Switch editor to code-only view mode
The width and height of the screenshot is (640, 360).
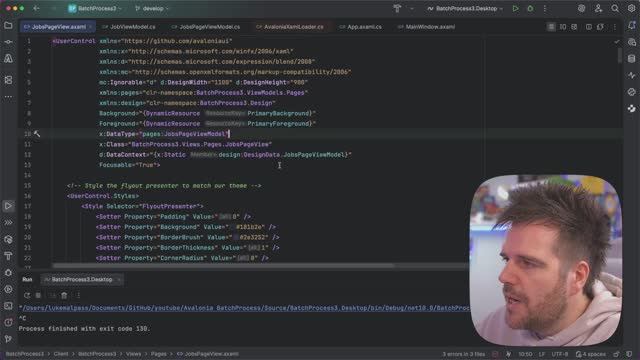click(551, 27)
